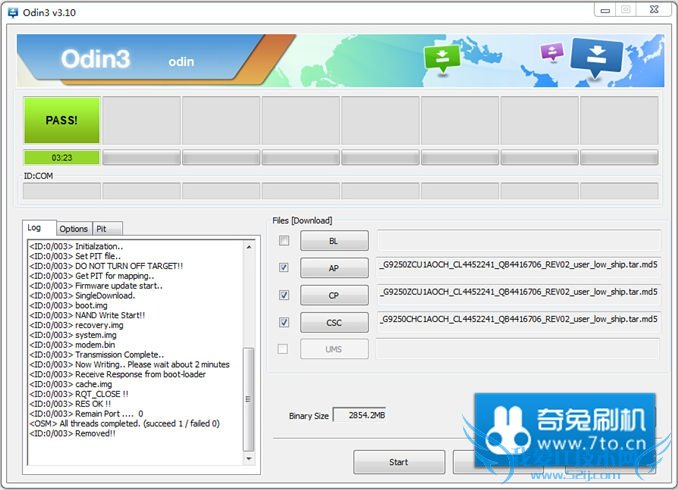Screen dimensions: 678x490
Task: Click the log scrollbar up arrow
Action: pos(249,247)
